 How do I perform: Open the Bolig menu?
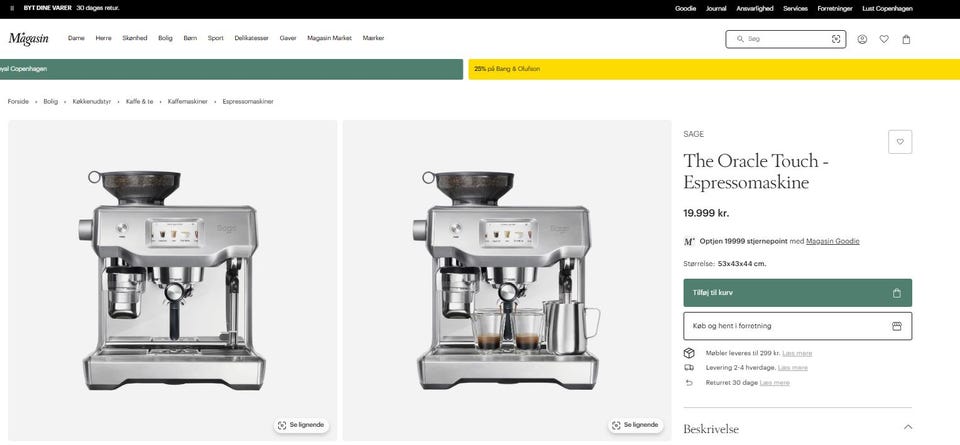165,38
